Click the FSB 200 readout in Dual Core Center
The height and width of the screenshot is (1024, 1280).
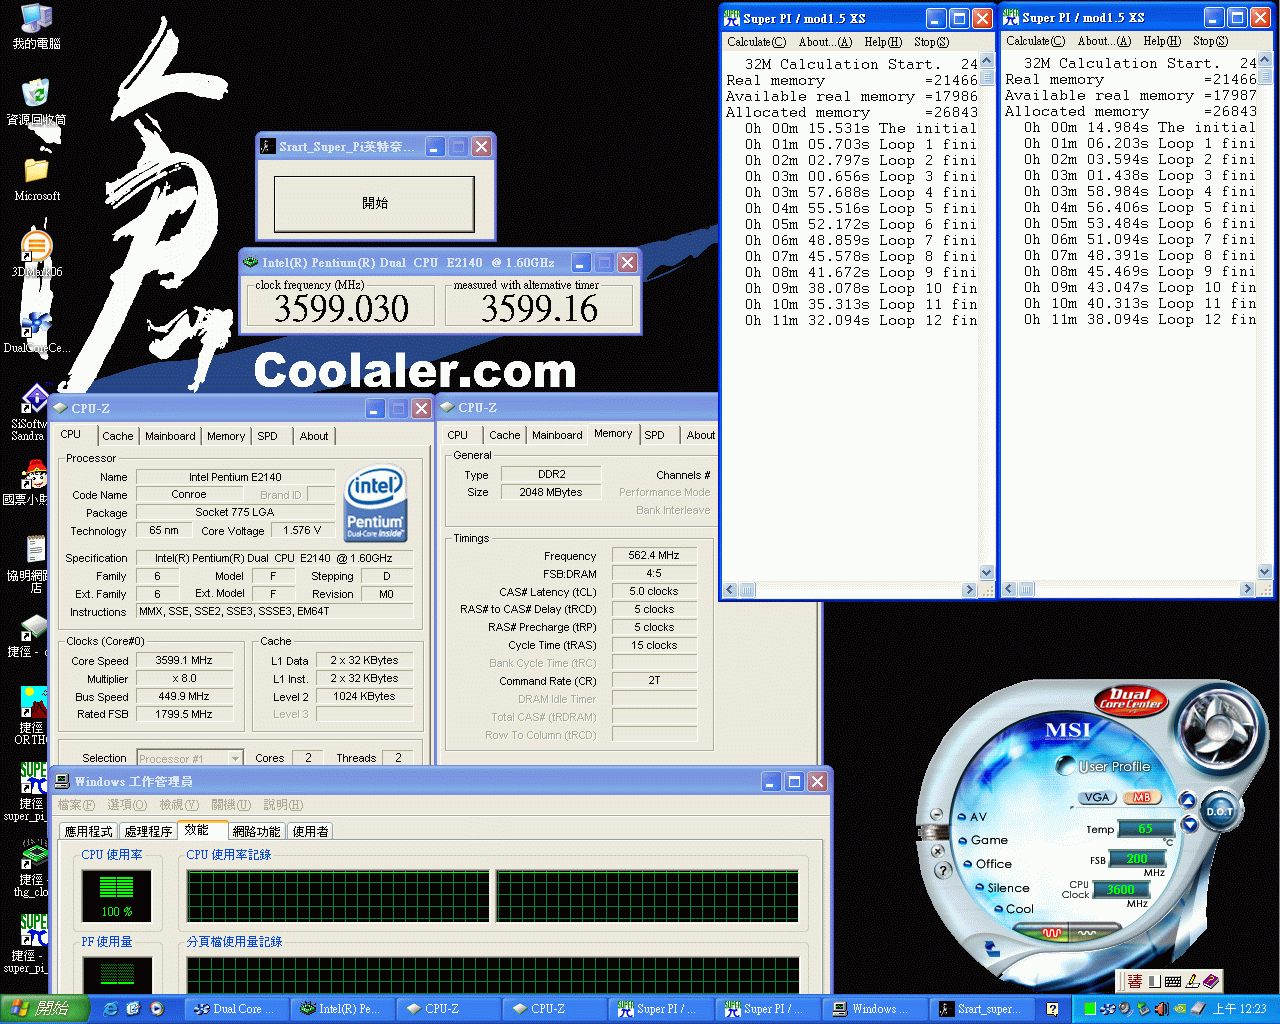1137,859
